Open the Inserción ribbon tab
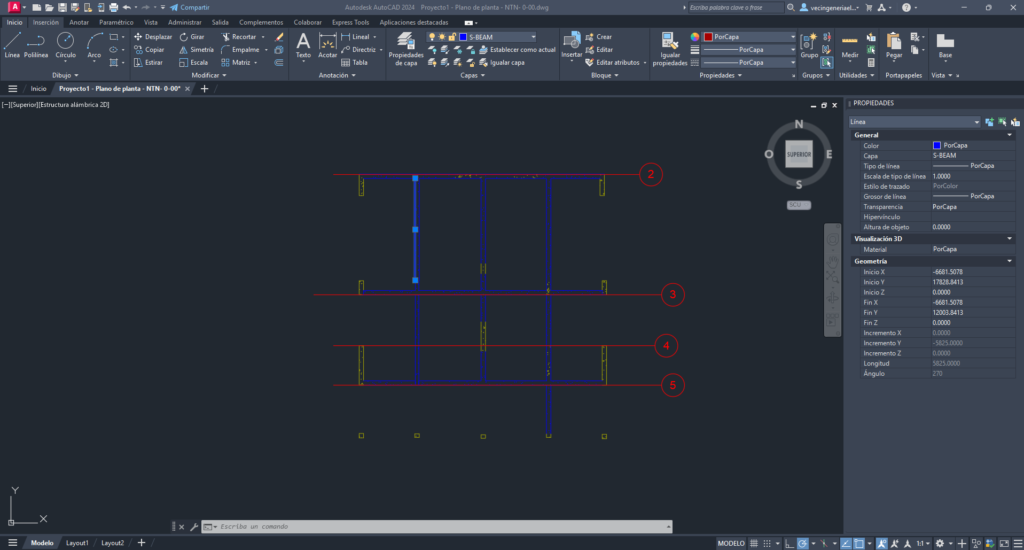1024x550 pixels. click(46, 22)
